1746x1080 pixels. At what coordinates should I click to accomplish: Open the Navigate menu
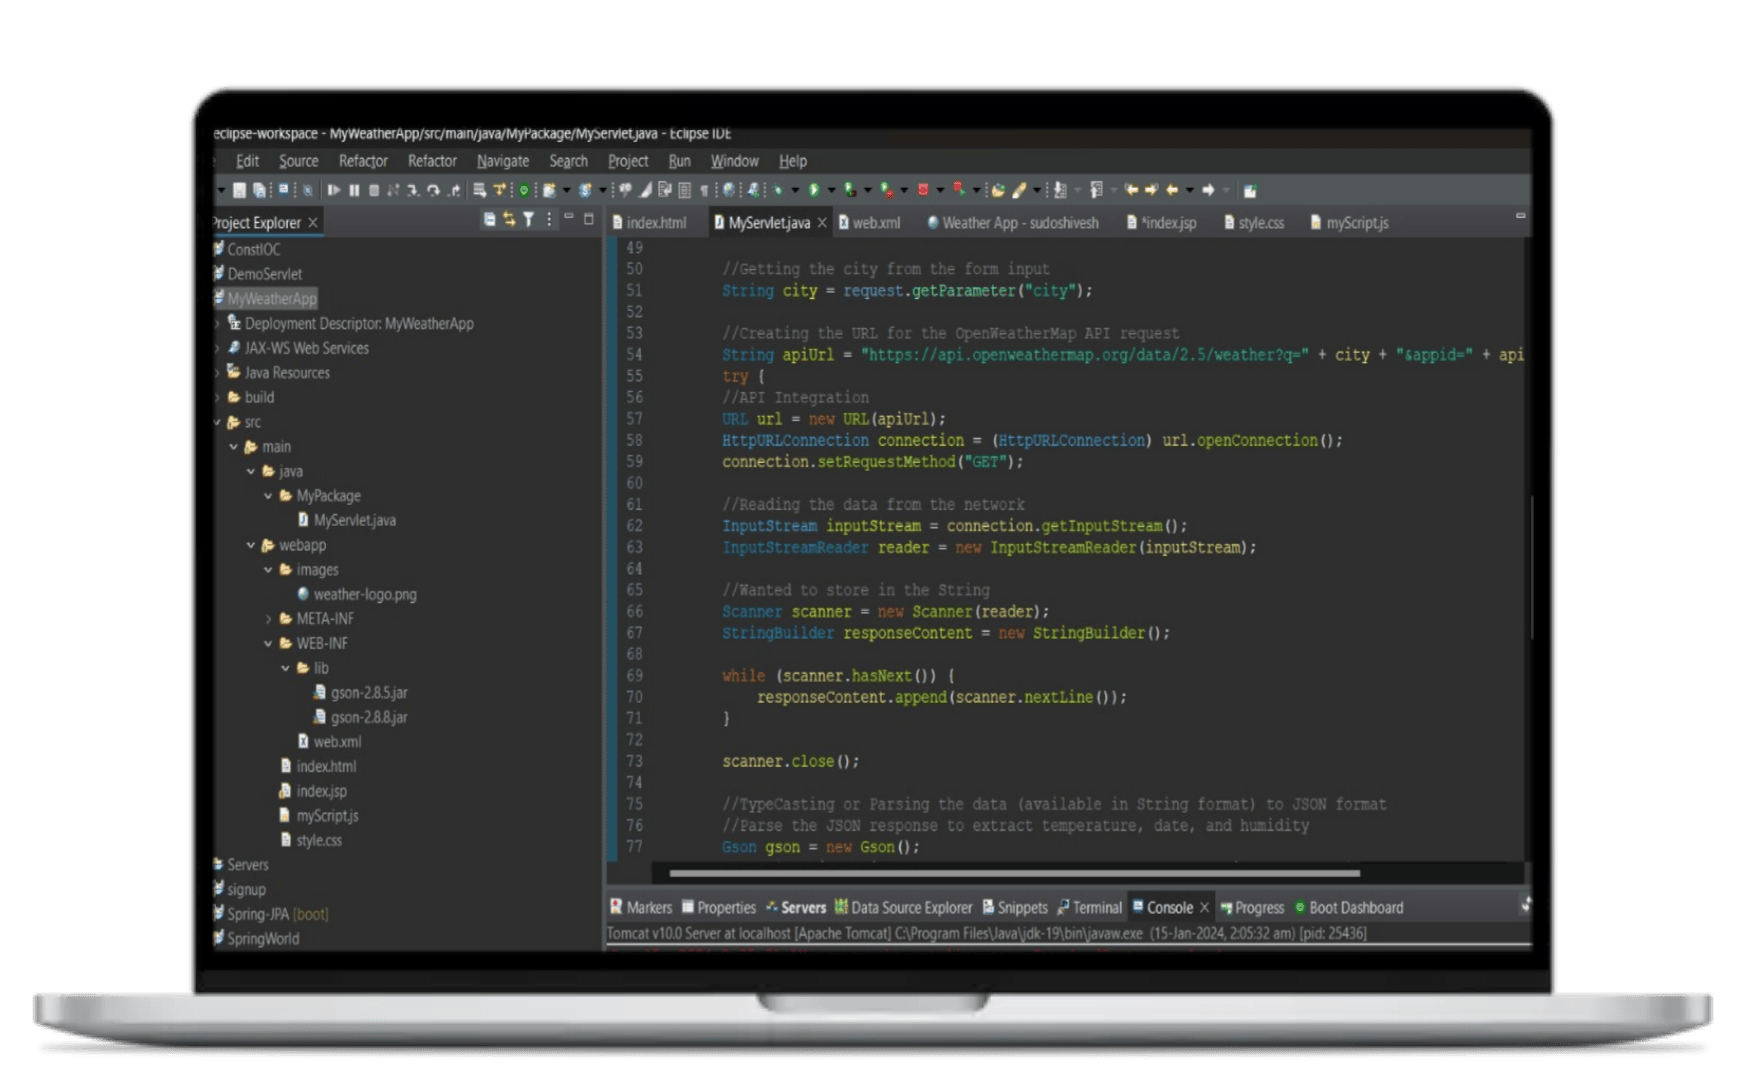503,161
